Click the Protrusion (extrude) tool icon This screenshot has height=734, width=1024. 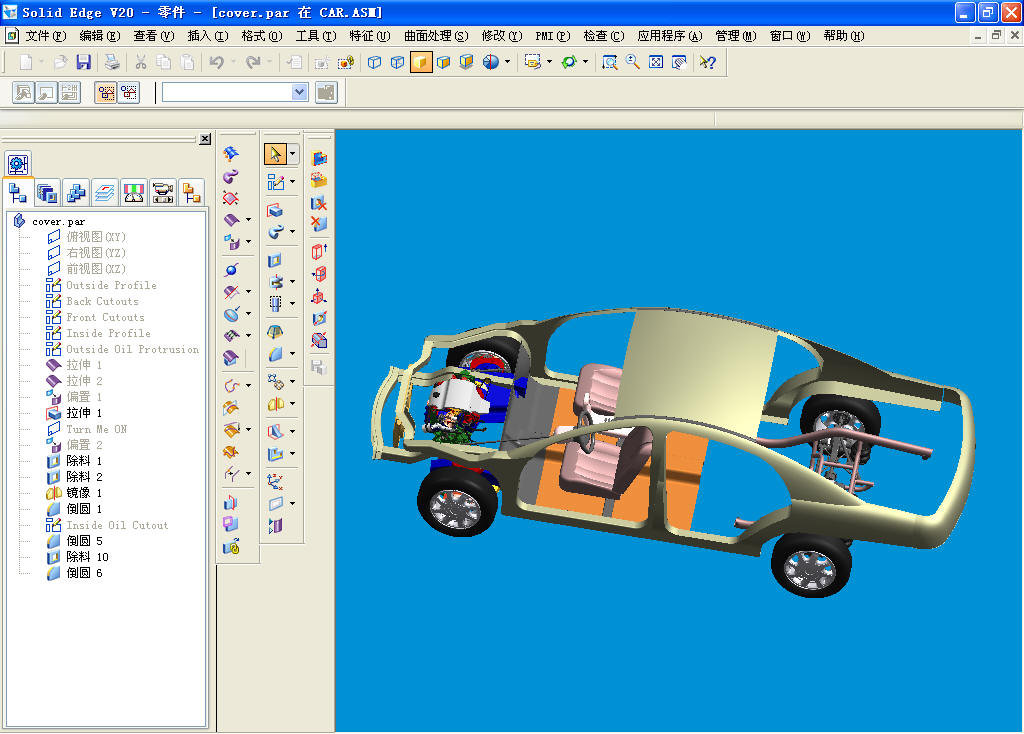(x=275, y=210)
